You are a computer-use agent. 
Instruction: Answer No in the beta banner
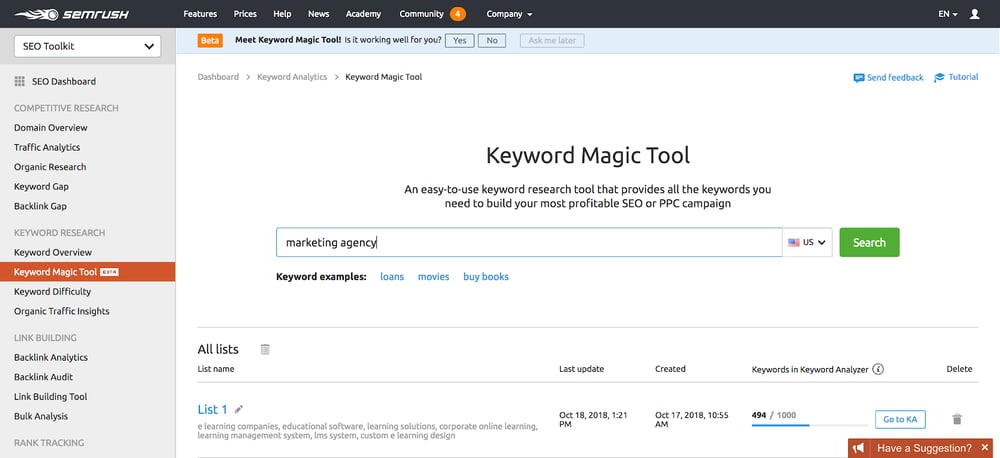point(492,41)
